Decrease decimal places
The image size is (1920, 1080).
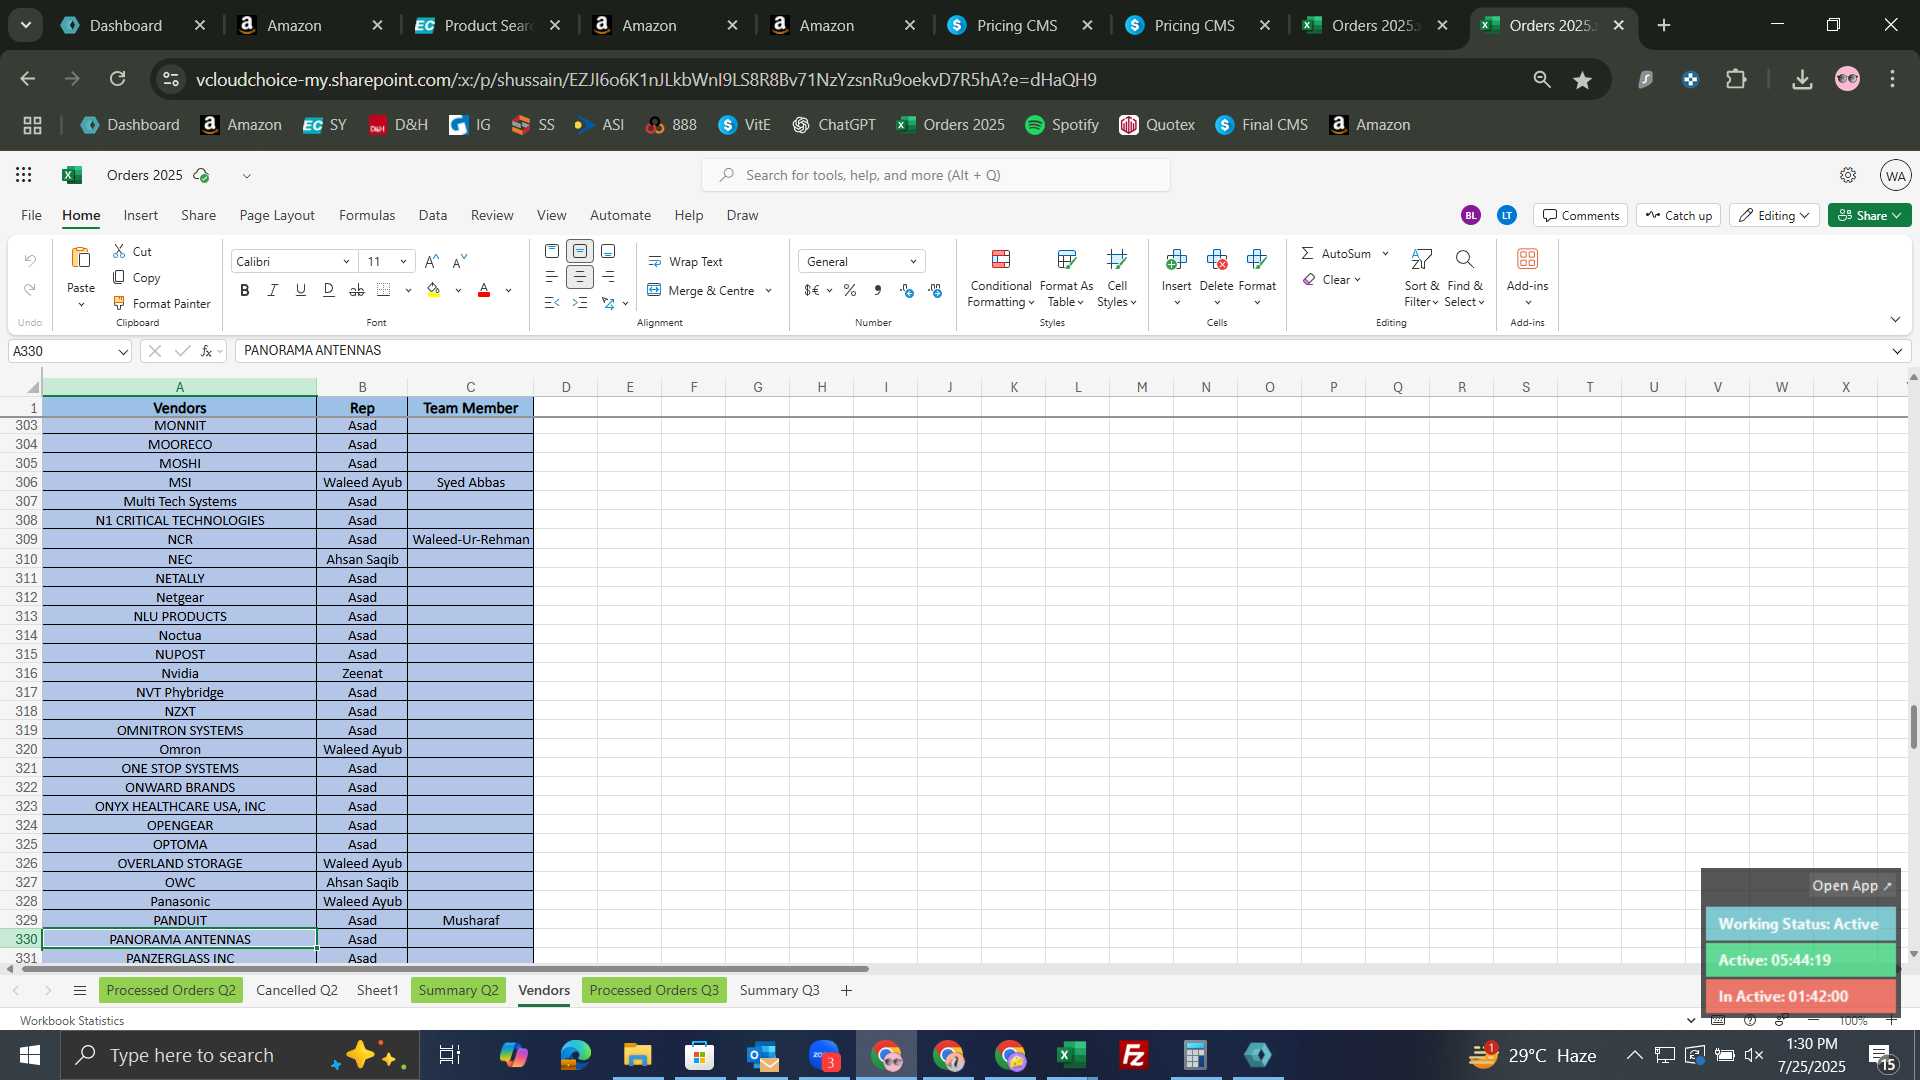(936, 290)
